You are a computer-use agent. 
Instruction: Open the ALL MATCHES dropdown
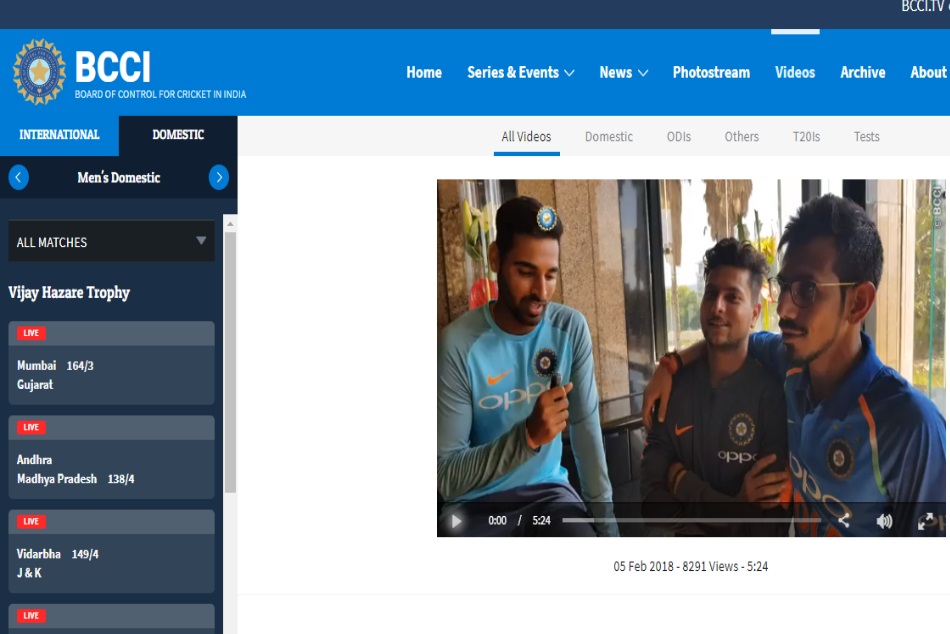point(110,241)
